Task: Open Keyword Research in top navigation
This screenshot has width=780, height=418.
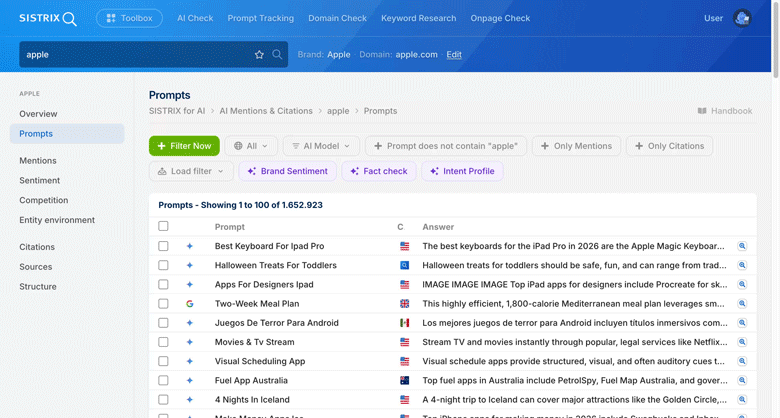Action: click(x=418, y=18)
